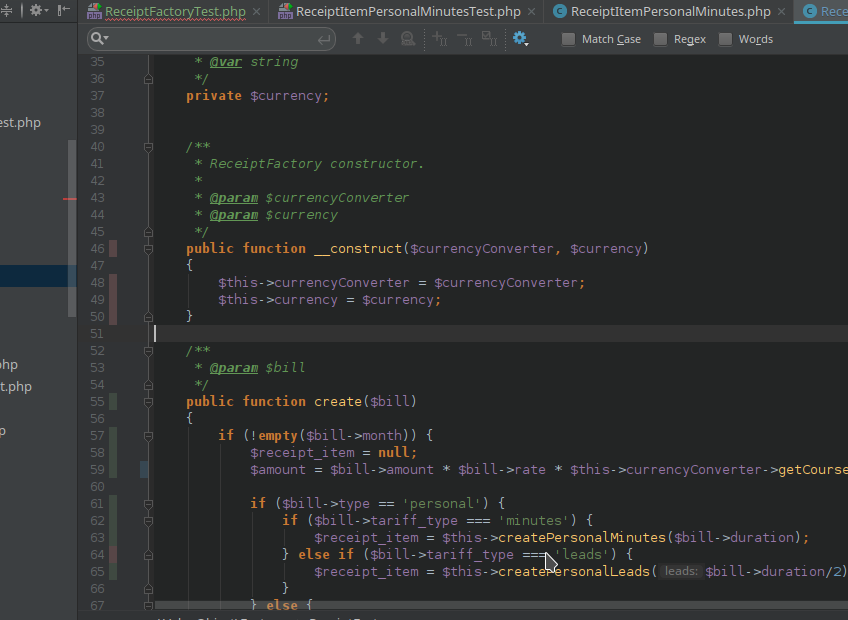Image resolution: width=848 pixels, height=620 pixels.
Task: Enable the Regex checkbox
Action: 660,39
